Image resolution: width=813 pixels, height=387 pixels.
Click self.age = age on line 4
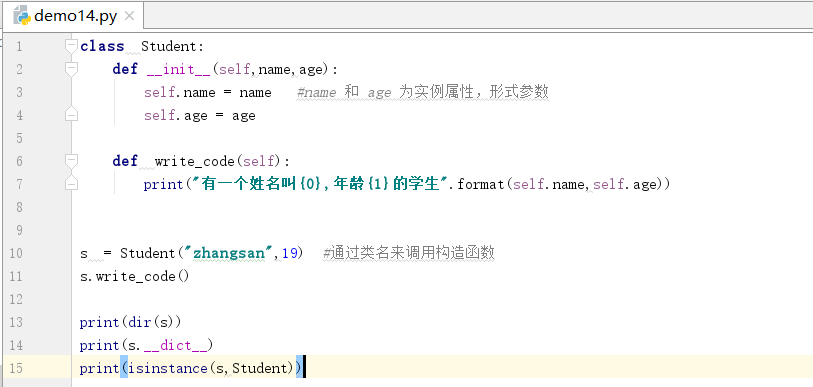pyautogui.click(x=200, y=115)
